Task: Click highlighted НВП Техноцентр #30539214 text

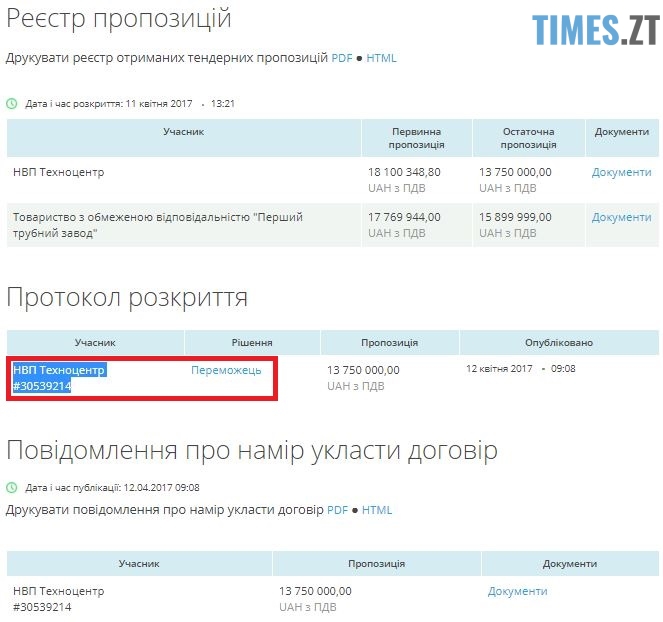Action: click(x=59, y=377)
